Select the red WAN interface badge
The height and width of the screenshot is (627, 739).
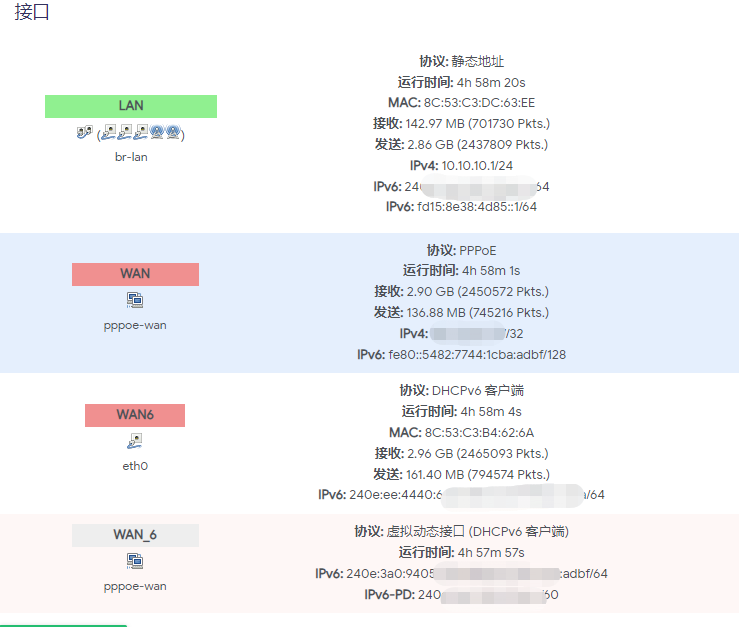click(x=135, y=274)
